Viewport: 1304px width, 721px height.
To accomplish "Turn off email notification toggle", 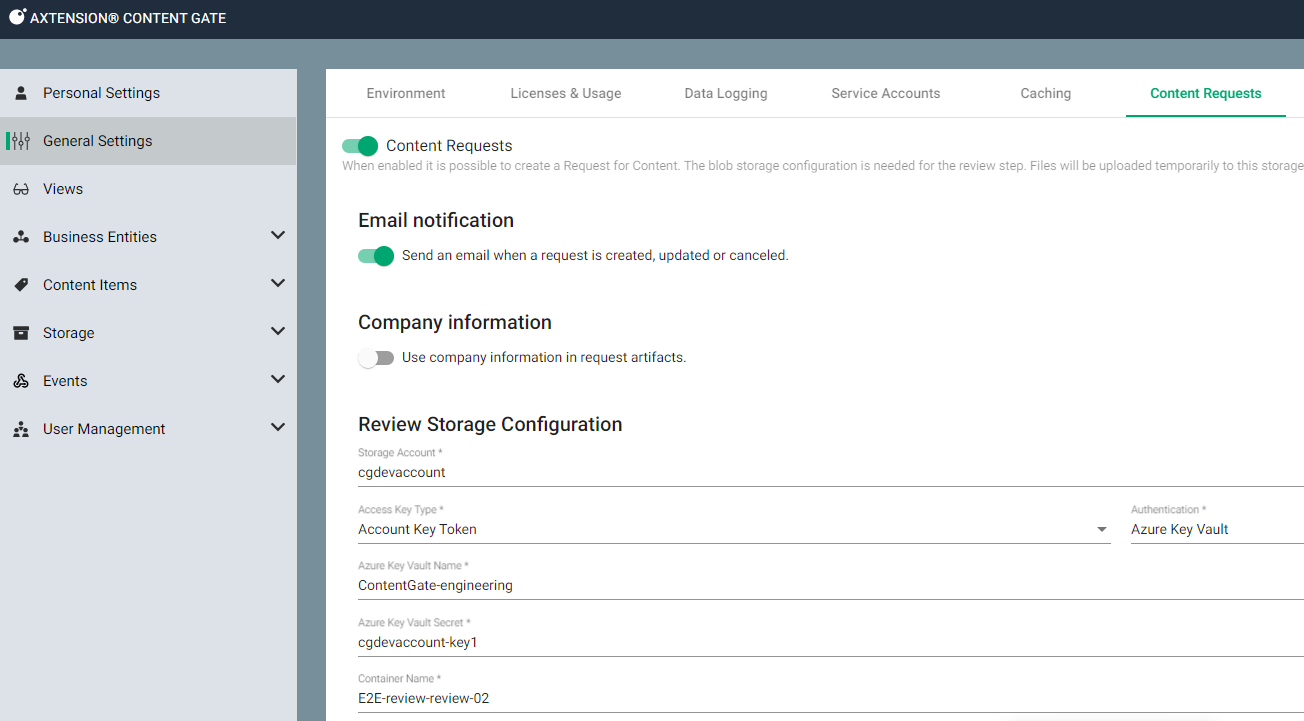I will coord(376,256).
